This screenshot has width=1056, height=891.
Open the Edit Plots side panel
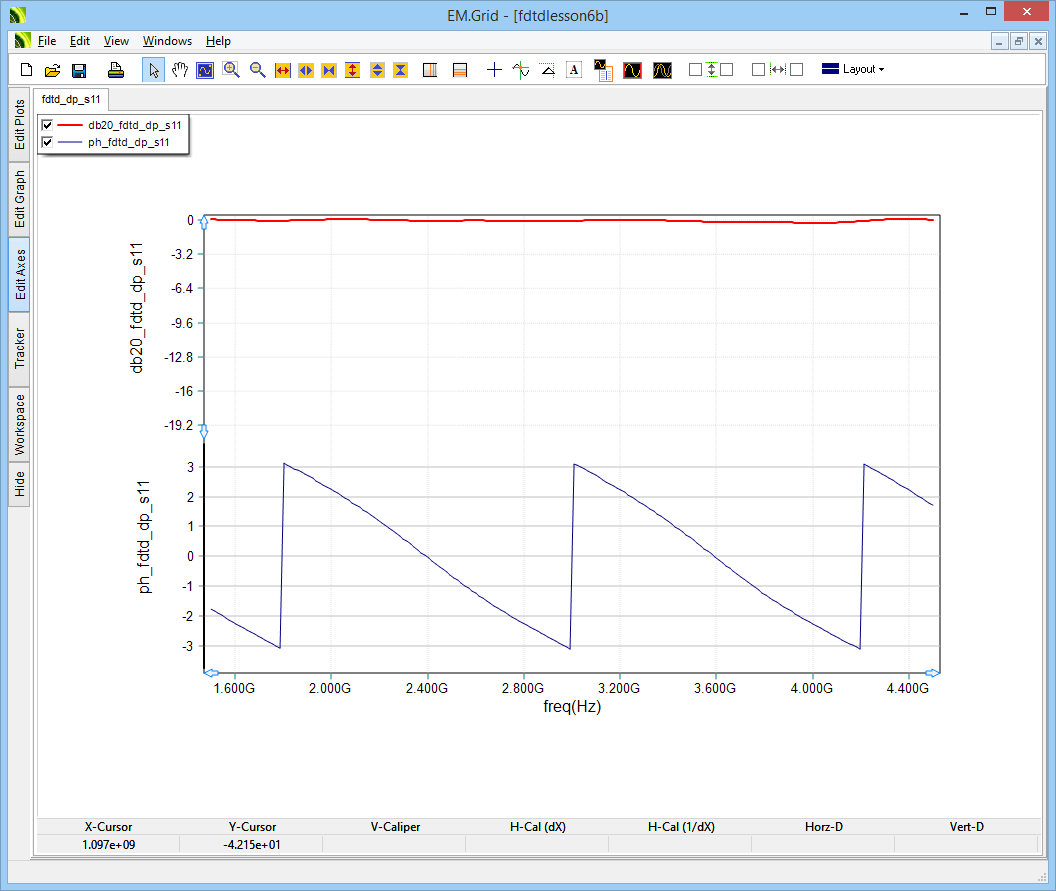coord(20,124)
